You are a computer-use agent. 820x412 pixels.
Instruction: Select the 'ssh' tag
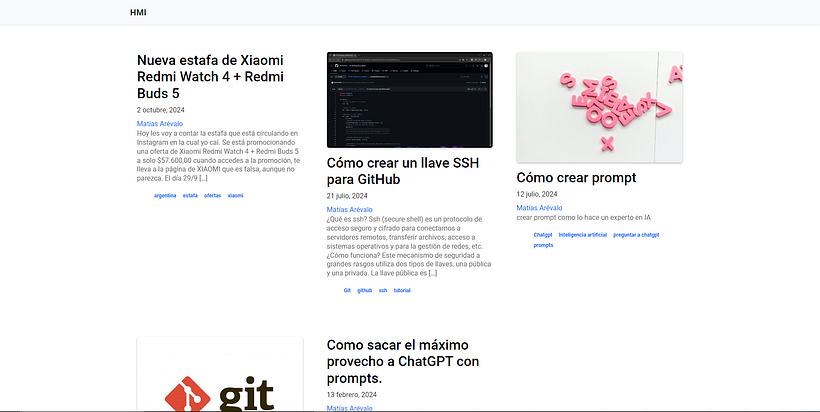[383, 290]
